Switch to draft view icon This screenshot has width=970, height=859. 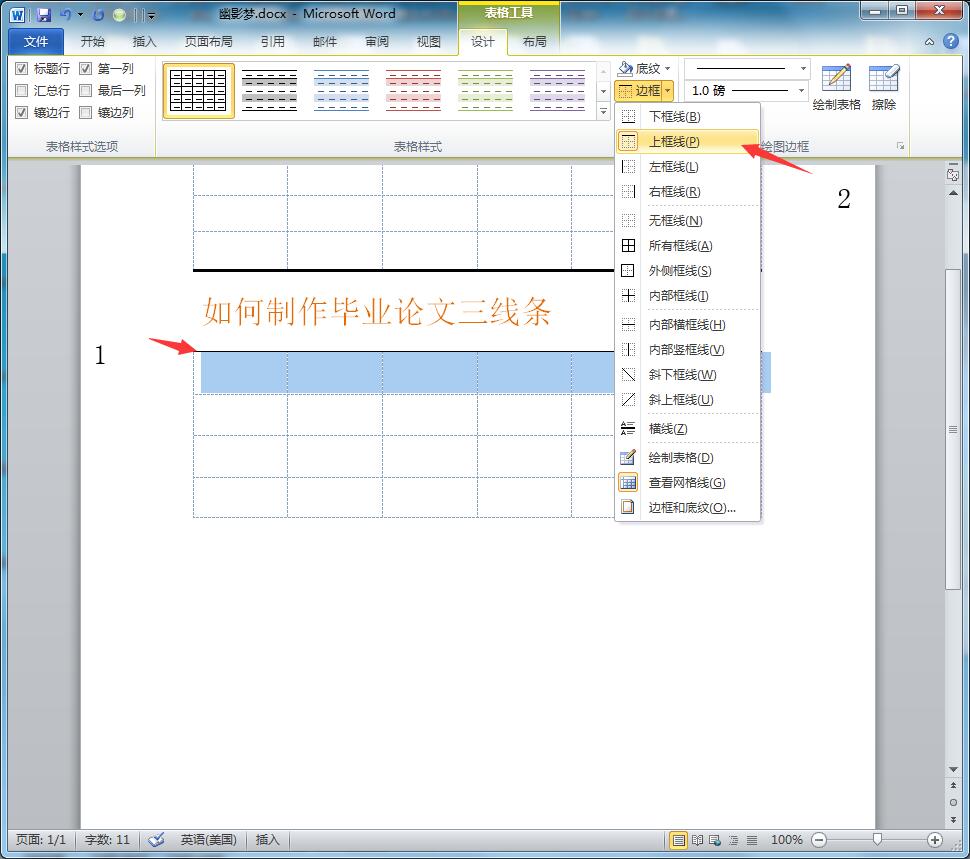(x=752, y=840)
